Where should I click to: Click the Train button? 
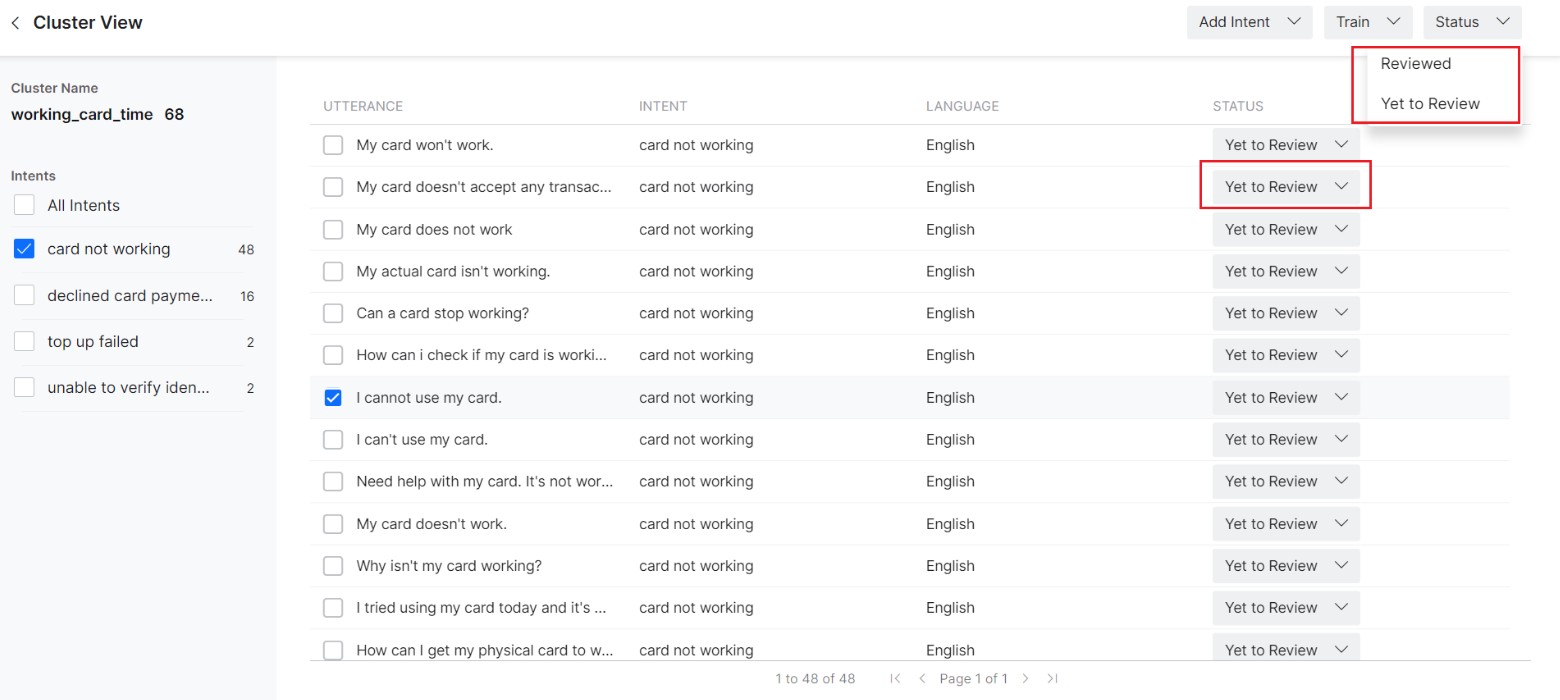[x=1354, y=22]
